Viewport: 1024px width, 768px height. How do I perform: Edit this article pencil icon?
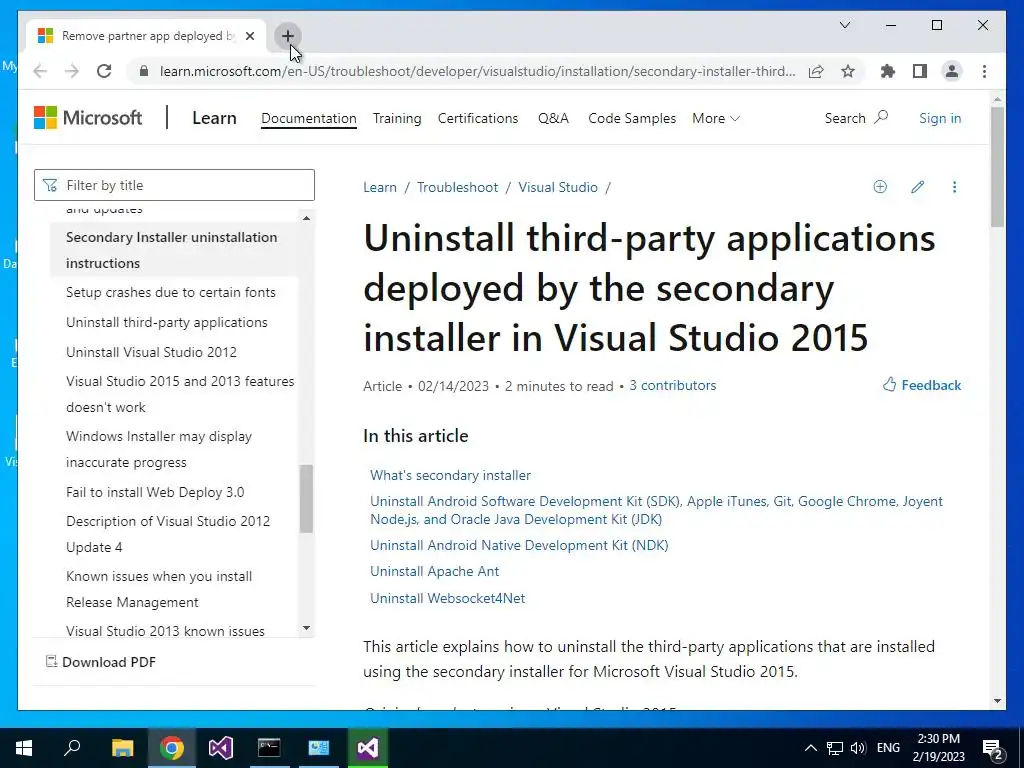[918, 187]
